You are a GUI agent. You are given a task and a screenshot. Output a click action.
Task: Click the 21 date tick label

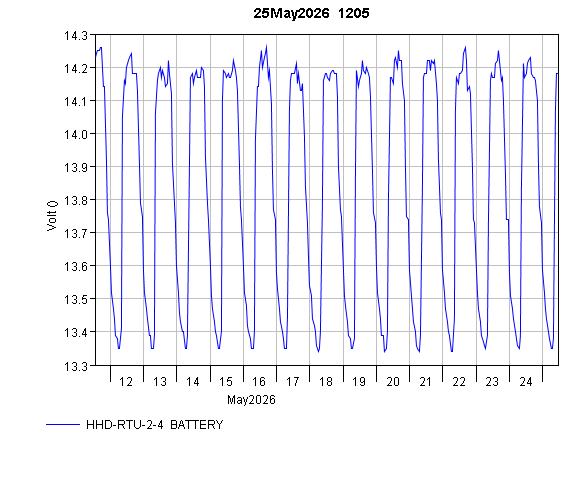coord(426,382)
